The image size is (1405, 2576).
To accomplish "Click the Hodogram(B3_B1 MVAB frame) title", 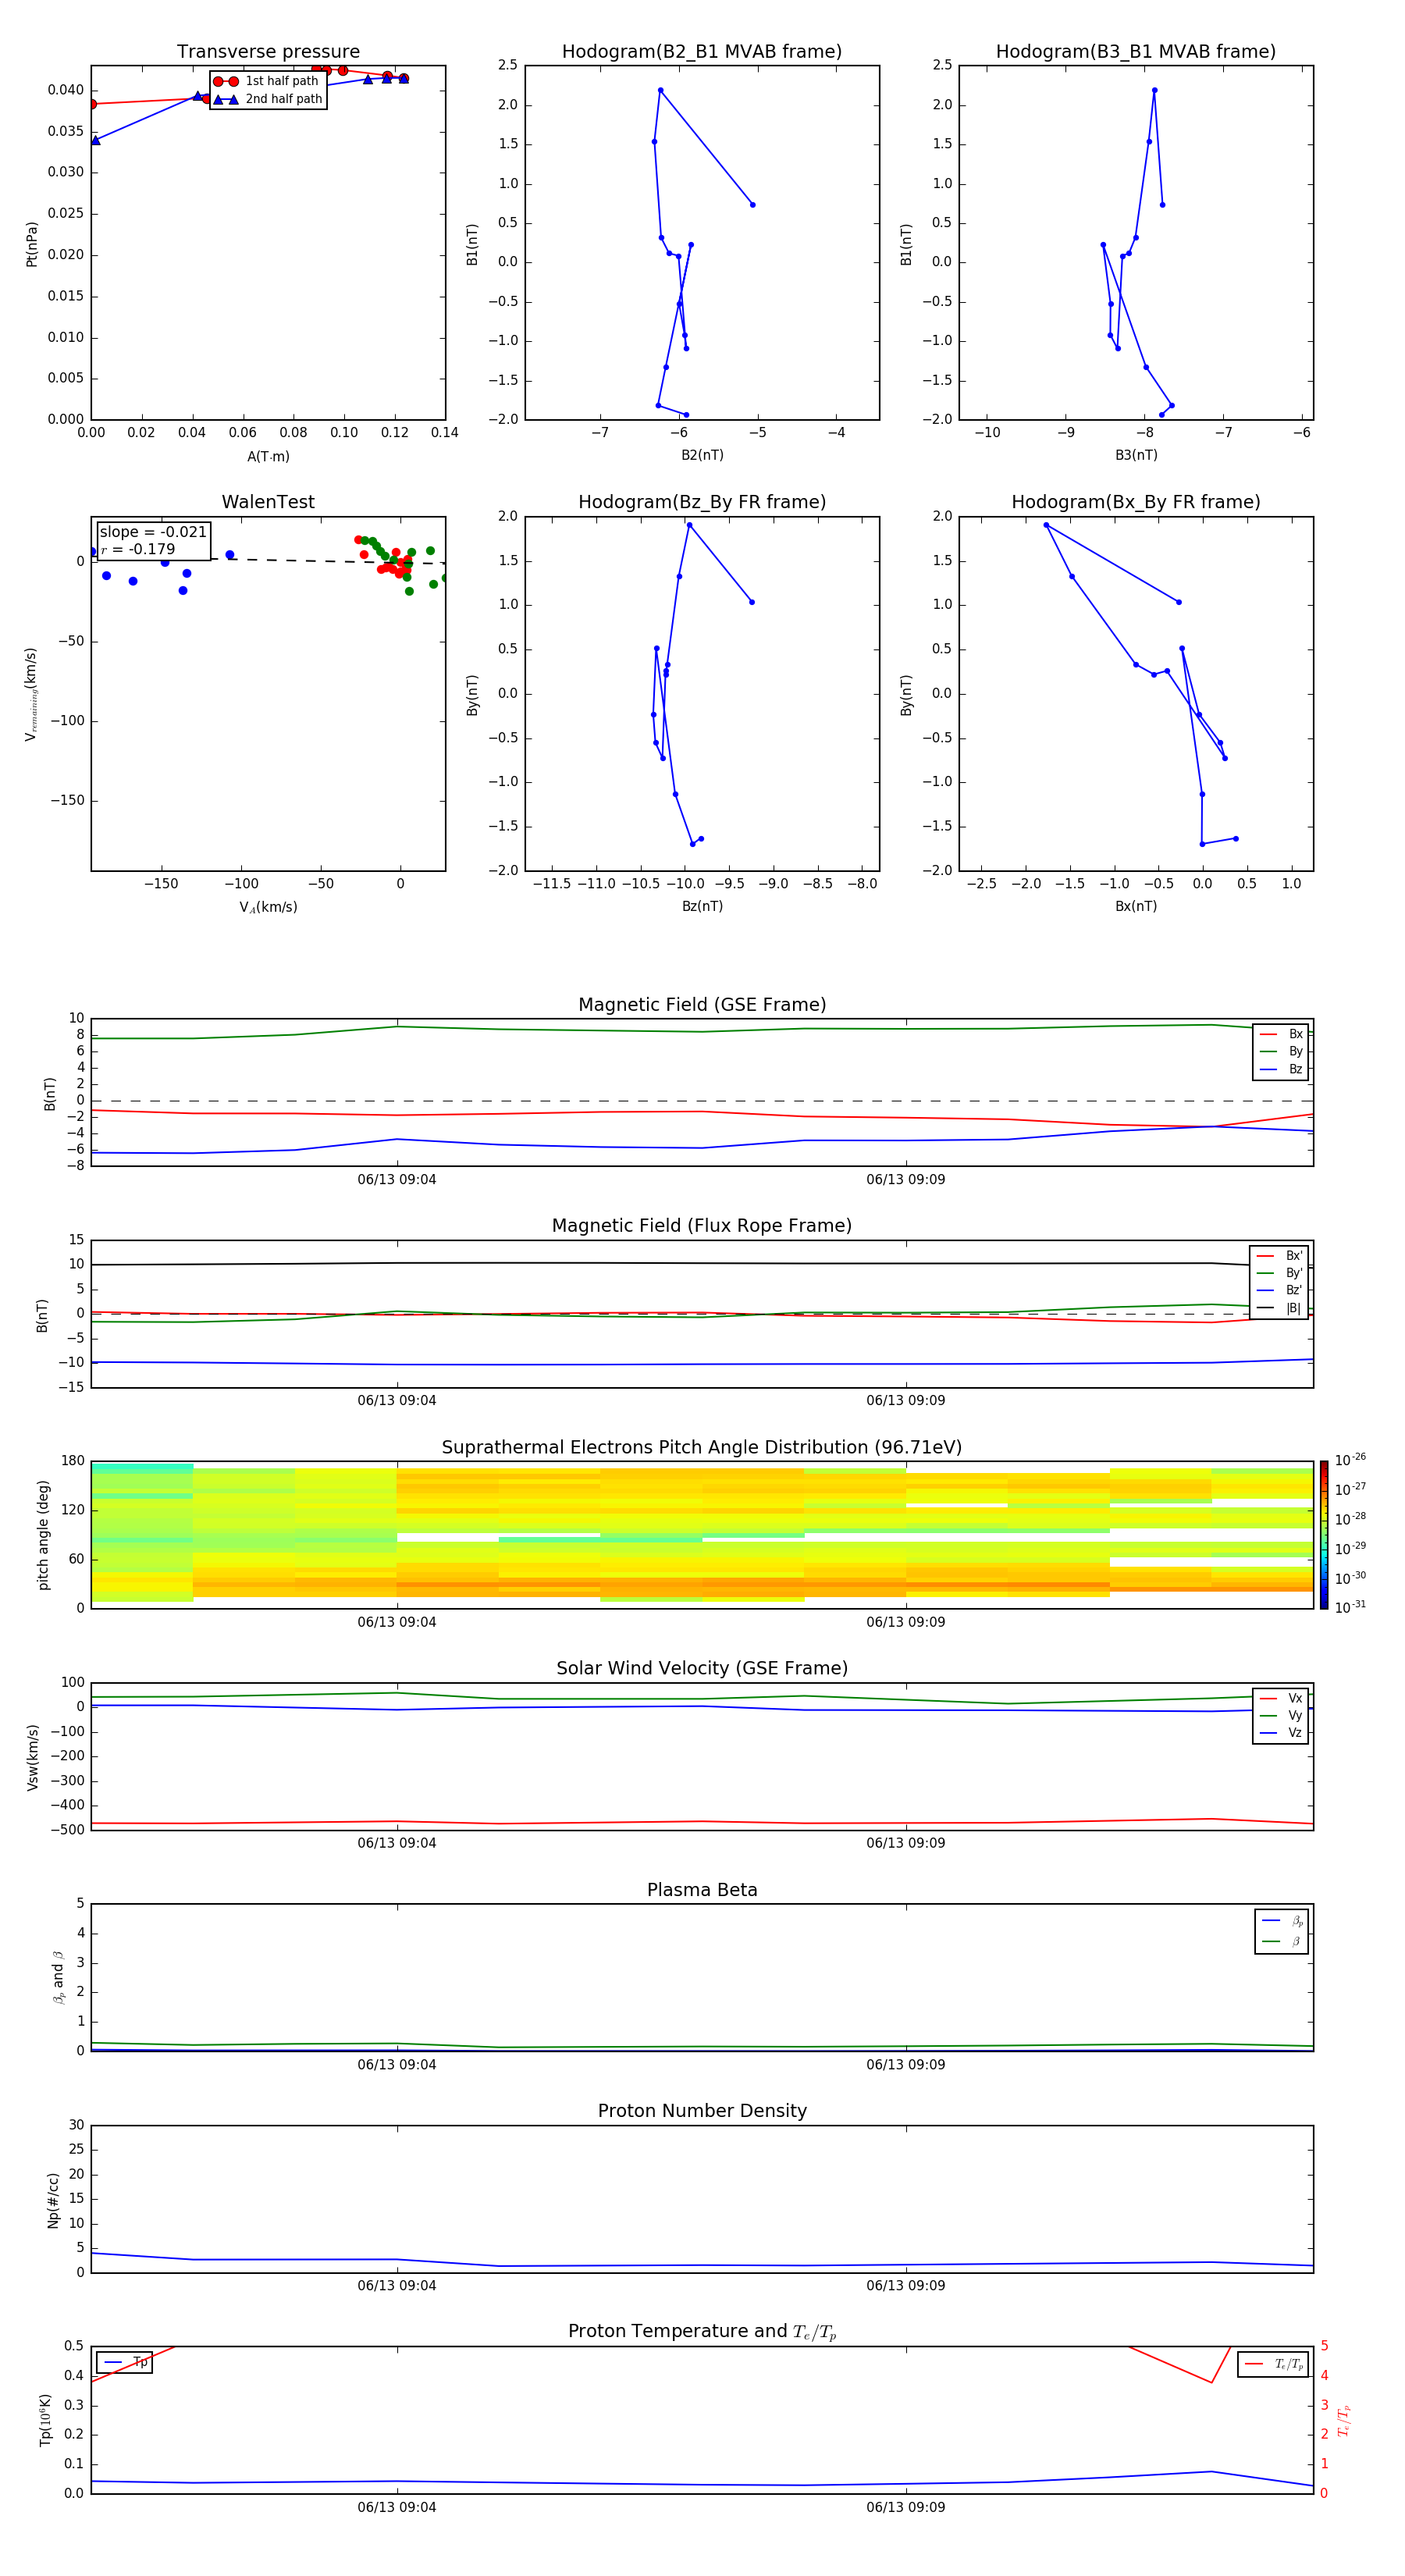I will [1136, 52].
